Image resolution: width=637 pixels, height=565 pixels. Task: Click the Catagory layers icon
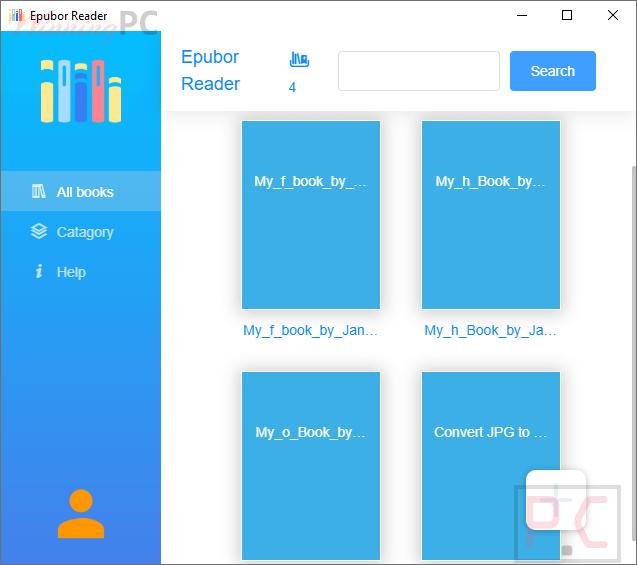pos(39,231)
